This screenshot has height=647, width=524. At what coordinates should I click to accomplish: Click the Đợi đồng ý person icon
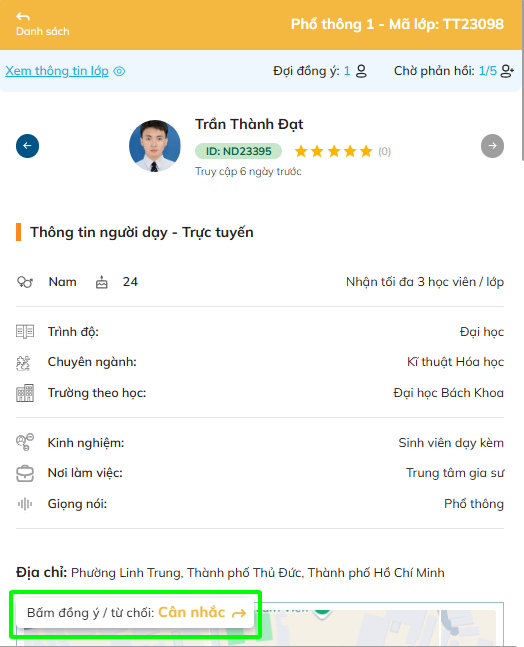tap(361, 71)
